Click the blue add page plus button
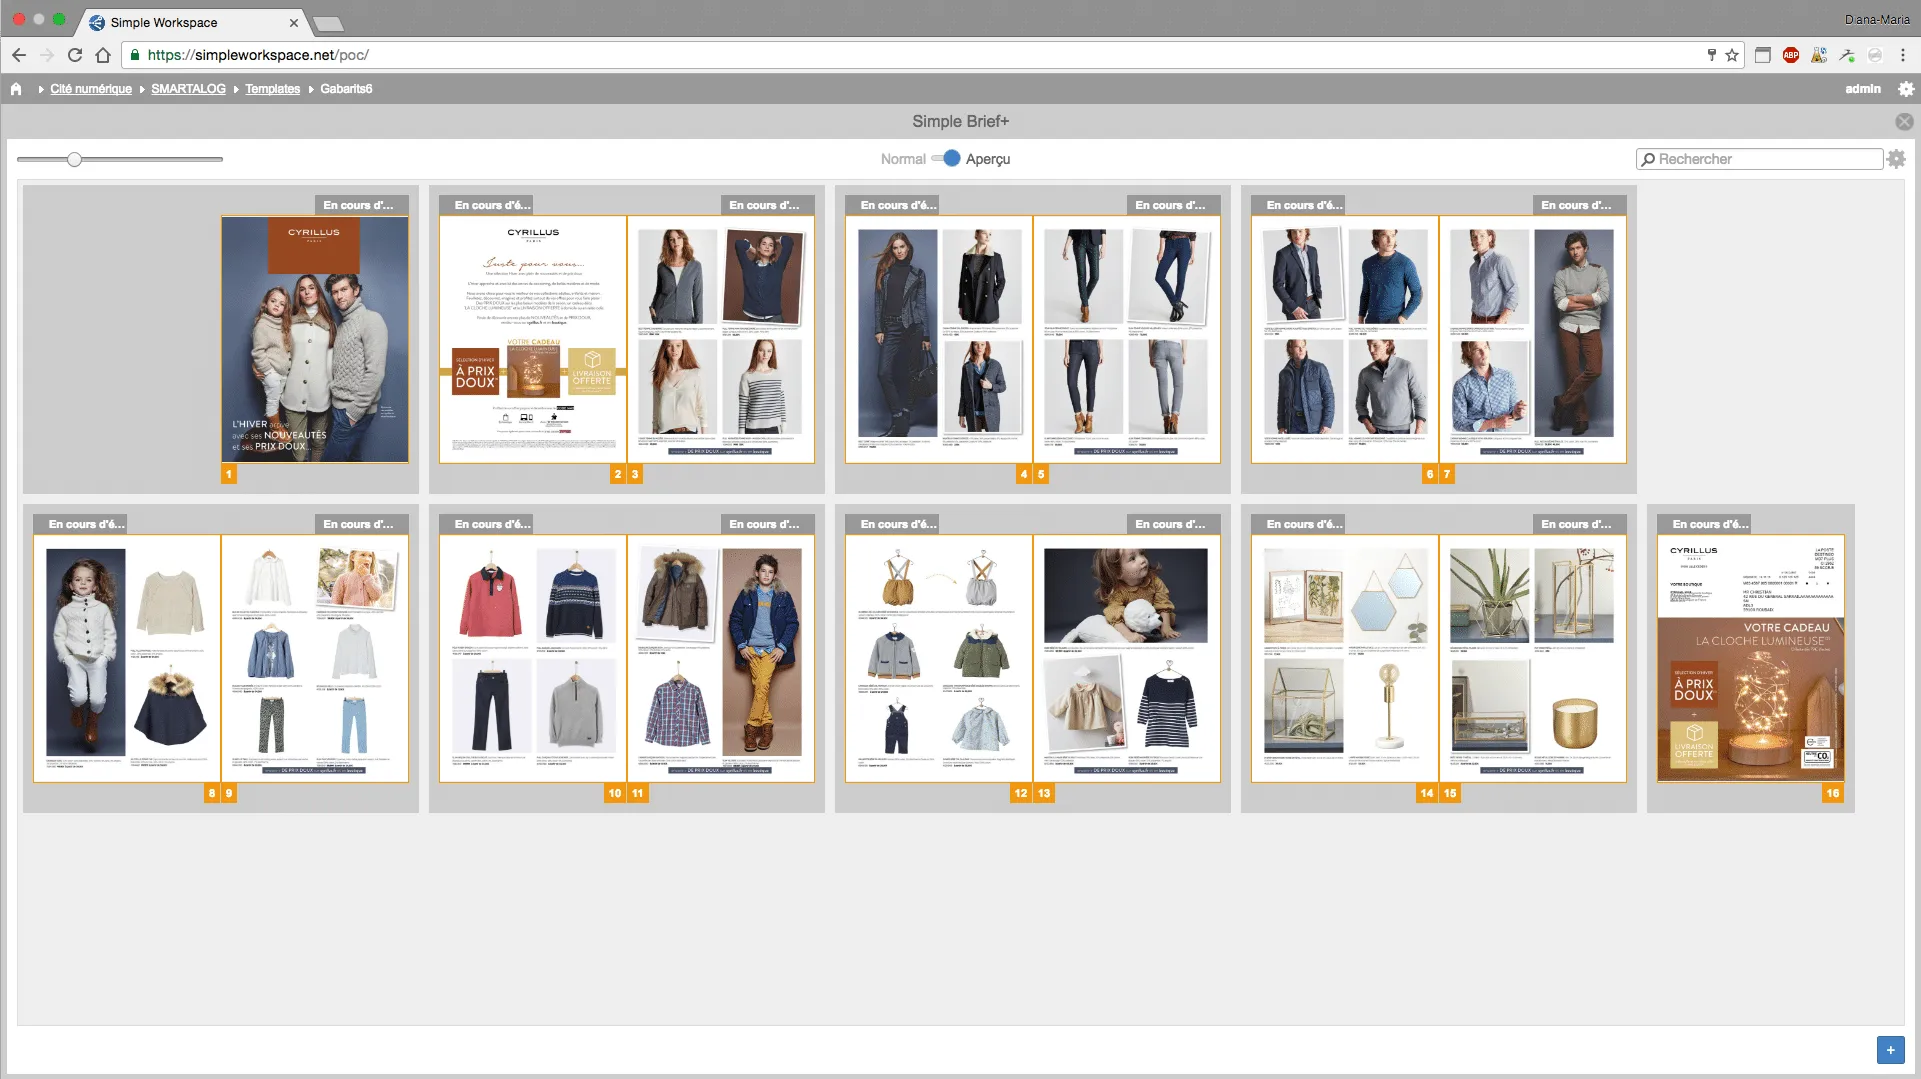The width and height of the screenshot is (1921, 1079). point(1890,1050)
